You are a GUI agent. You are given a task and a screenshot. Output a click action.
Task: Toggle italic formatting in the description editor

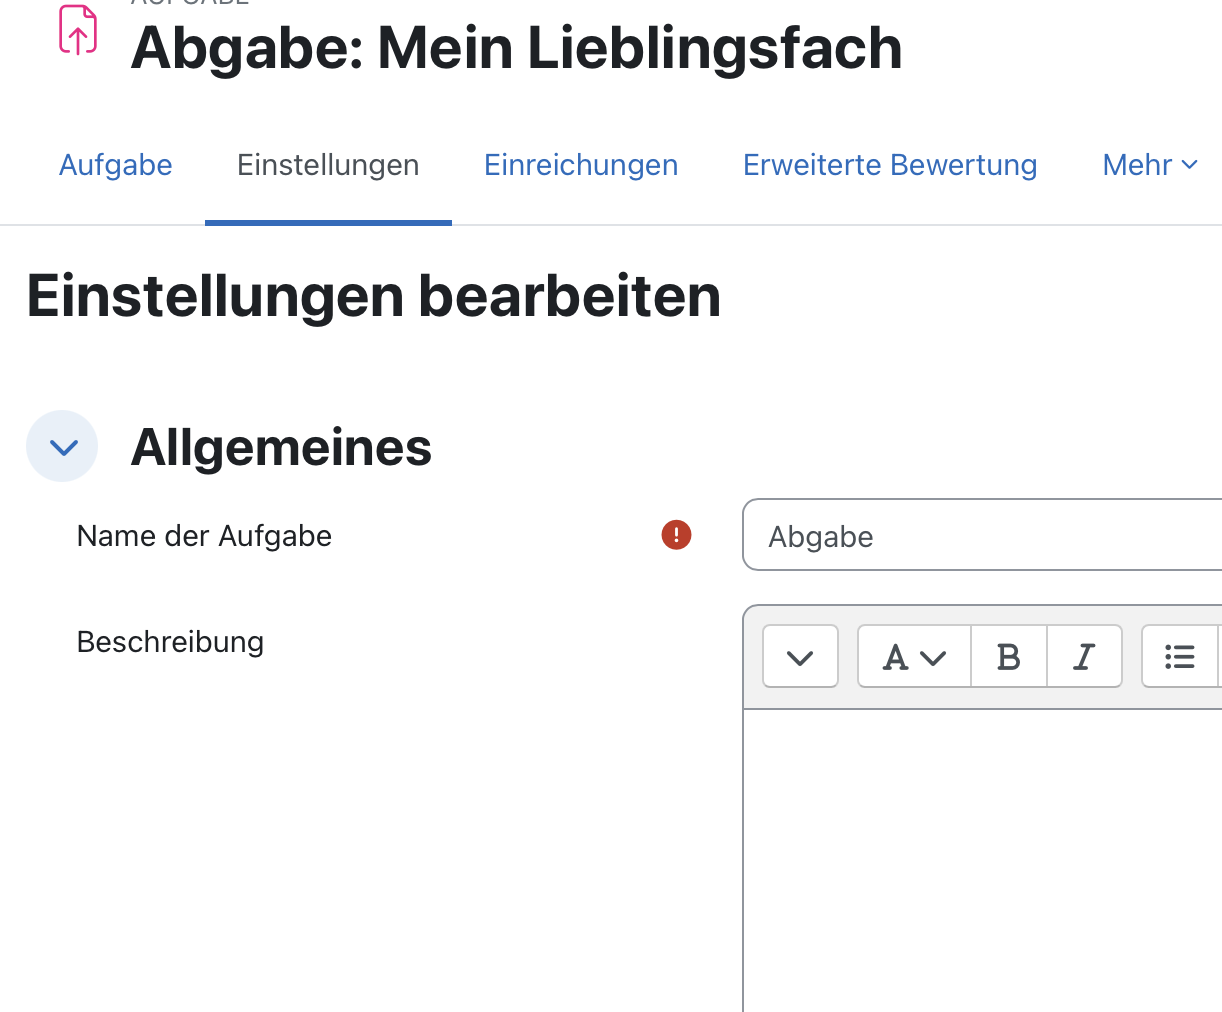coord(1084,657)
